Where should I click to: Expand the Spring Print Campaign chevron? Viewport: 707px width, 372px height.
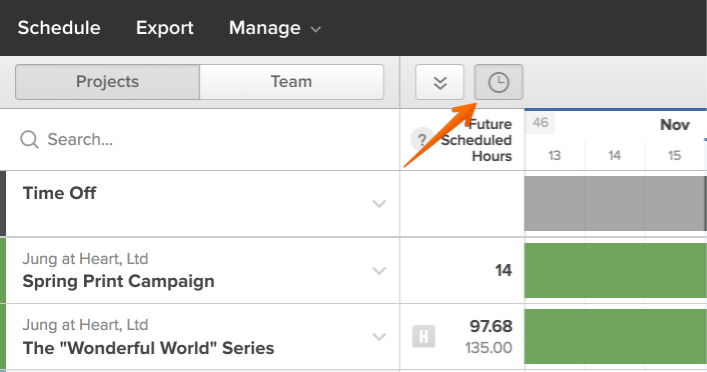coord(379,271)
